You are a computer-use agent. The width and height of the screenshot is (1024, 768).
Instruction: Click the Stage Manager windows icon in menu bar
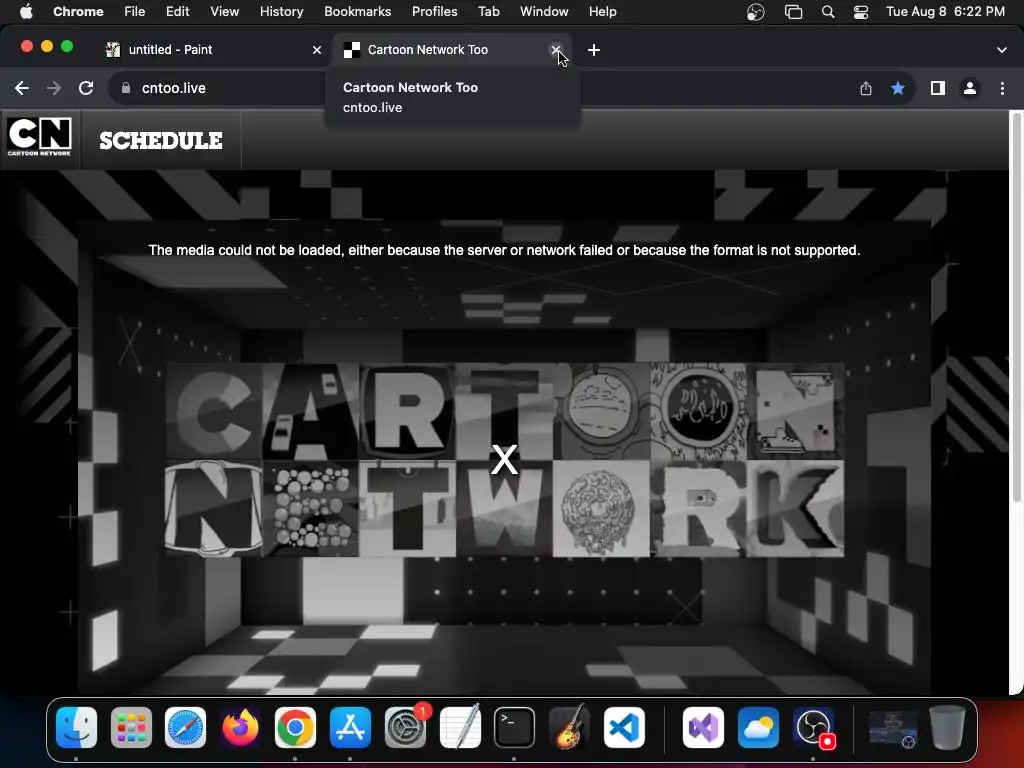pyautogui.click(x=793, y=12)
